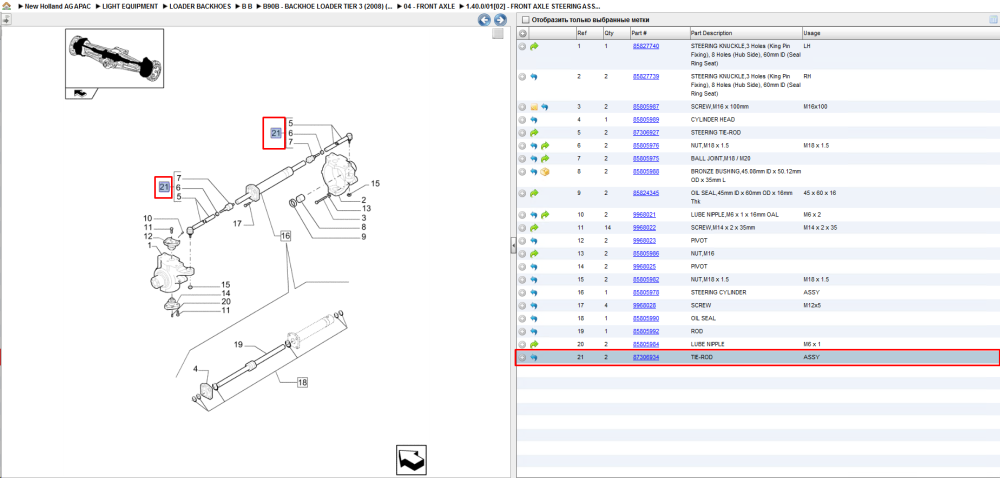Click green arrow icon on ref 6 row
The image size is (1000, 478).
[x=545, y=145]
